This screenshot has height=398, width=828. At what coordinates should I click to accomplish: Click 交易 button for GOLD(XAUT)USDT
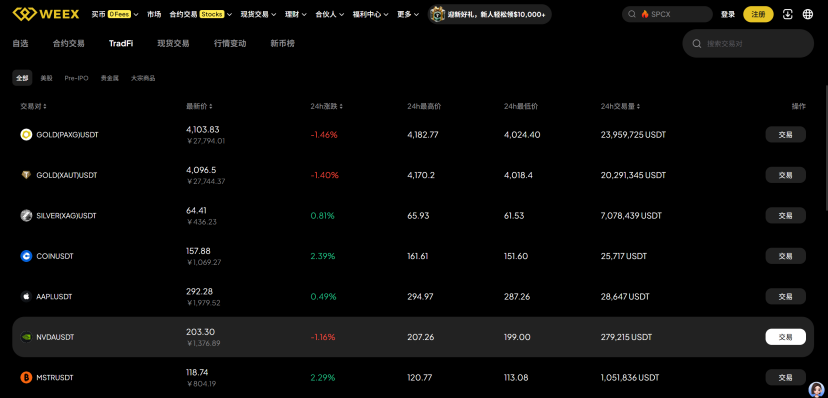click(786, 175)
